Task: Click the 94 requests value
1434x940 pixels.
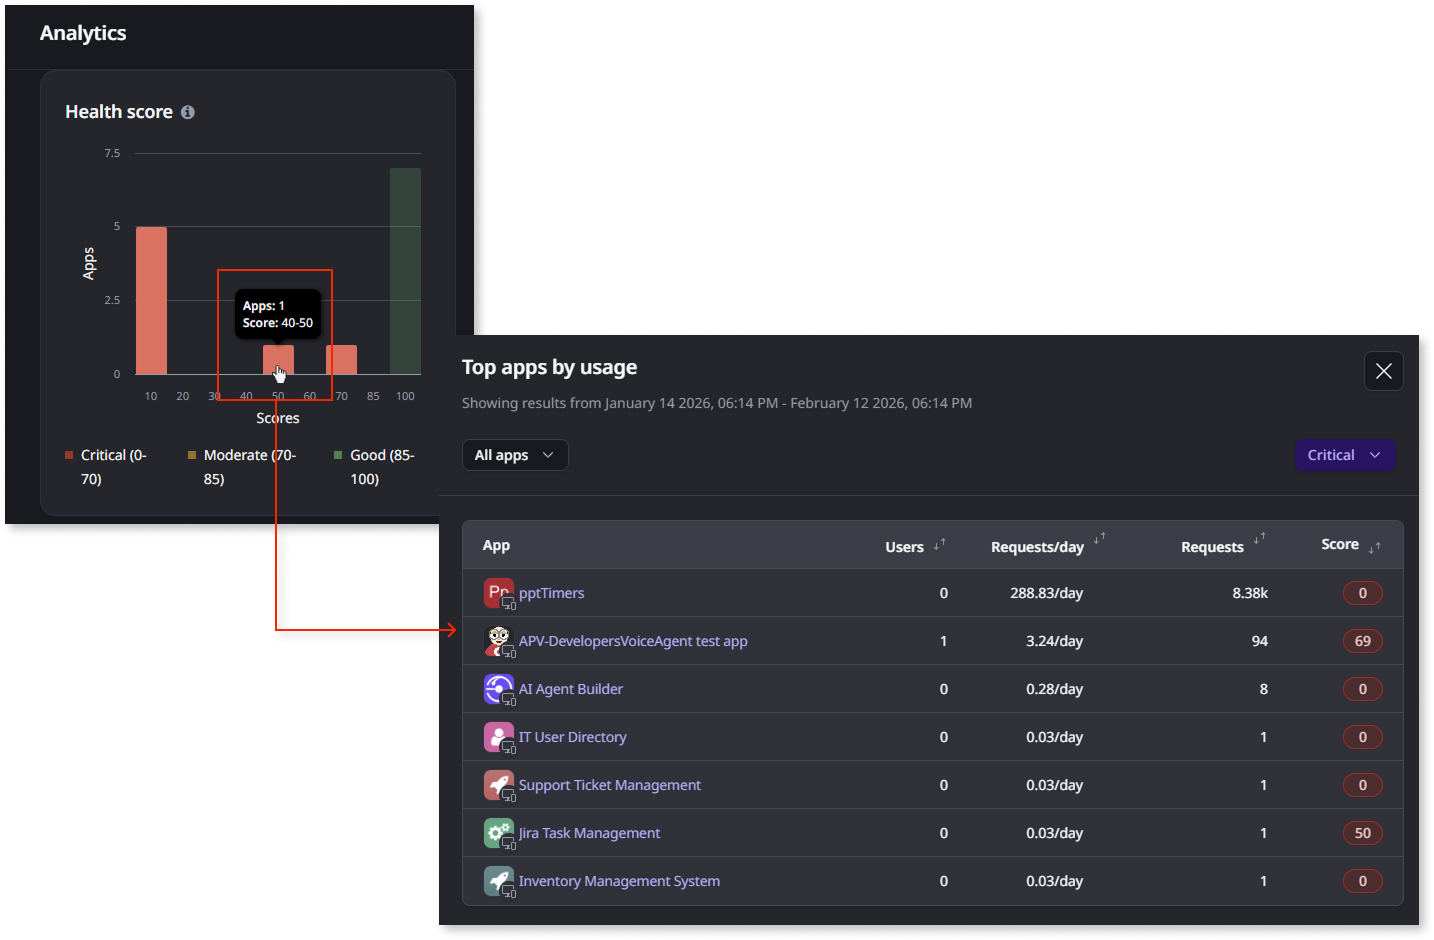Action: coord(1260,641)
